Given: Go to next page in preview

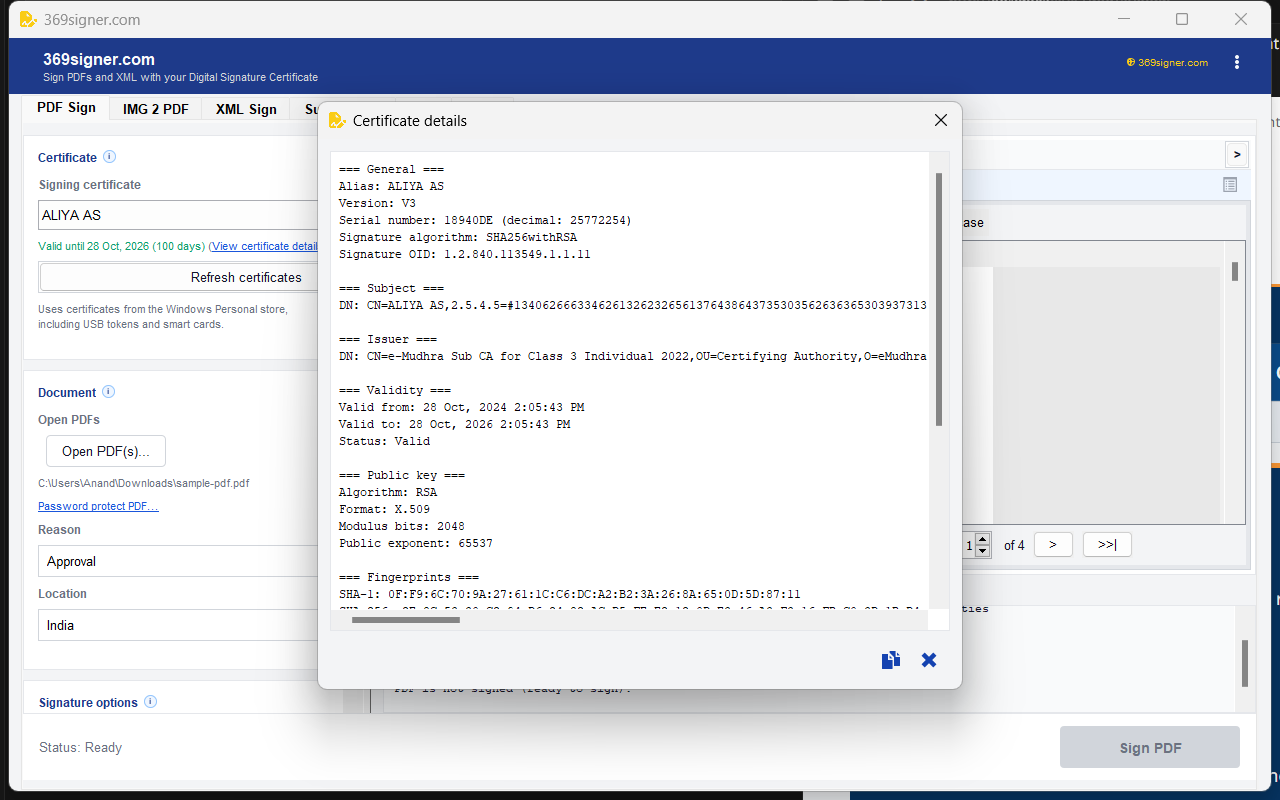Looking at the screenshot, I should (1053, 544).
